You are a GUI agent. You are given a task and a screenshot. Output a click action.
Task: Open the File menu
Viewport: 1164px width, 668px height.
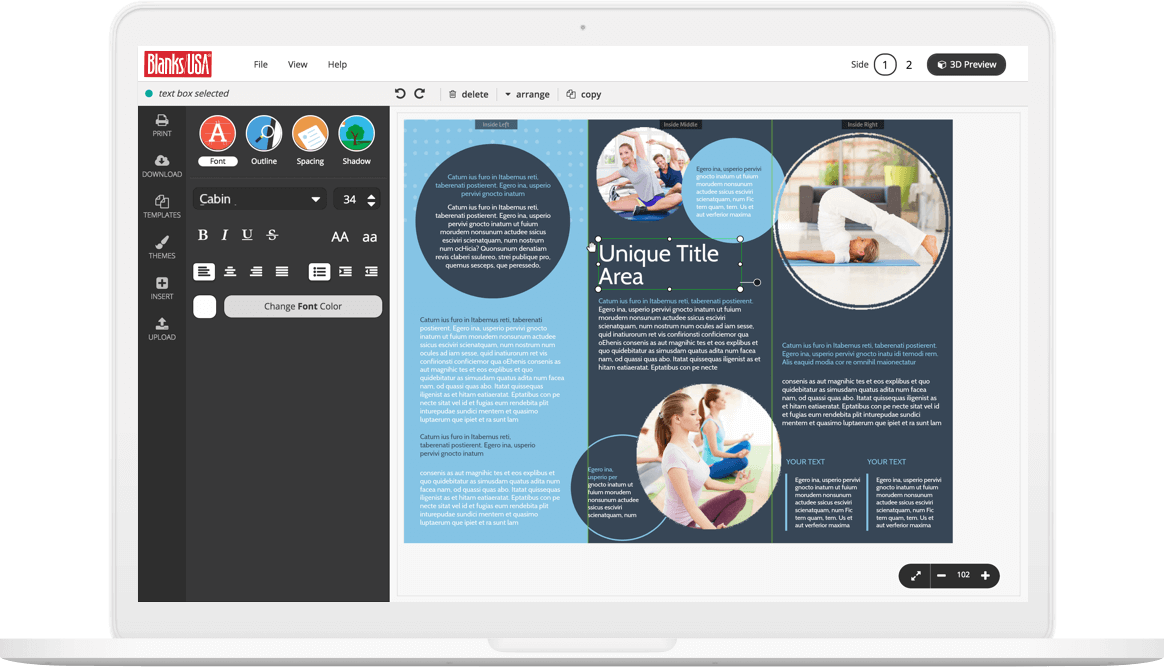click(x=261, y=64)
